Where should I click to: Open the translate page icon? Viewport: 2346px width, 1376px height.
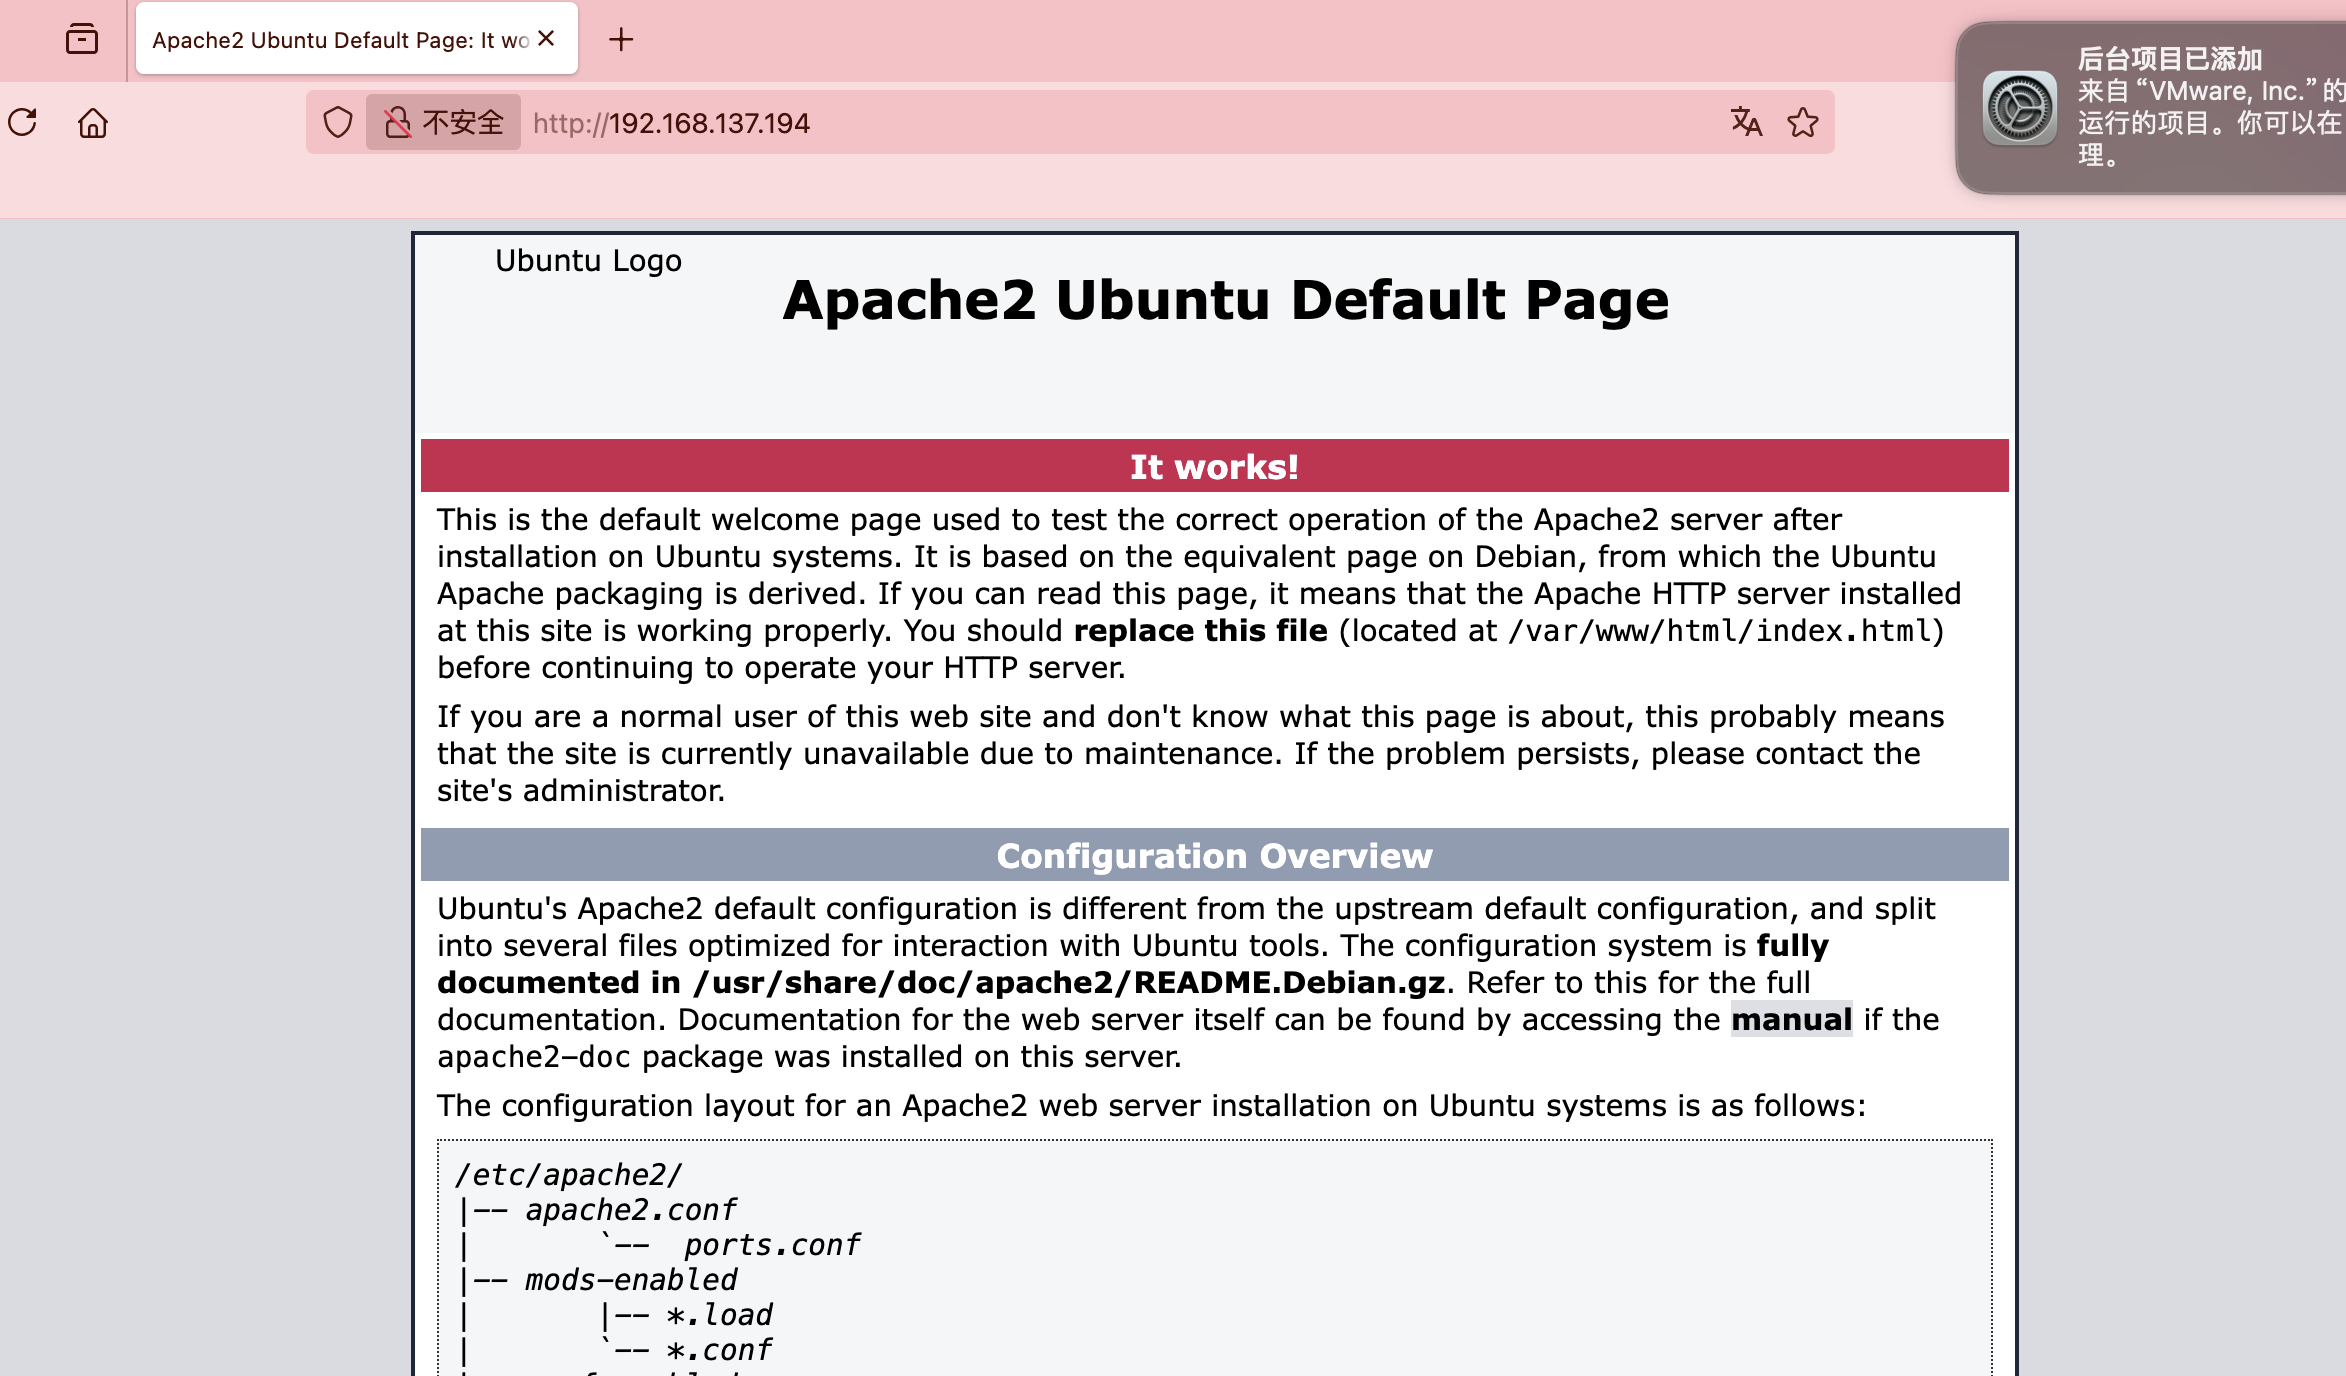coord(1746,123)
